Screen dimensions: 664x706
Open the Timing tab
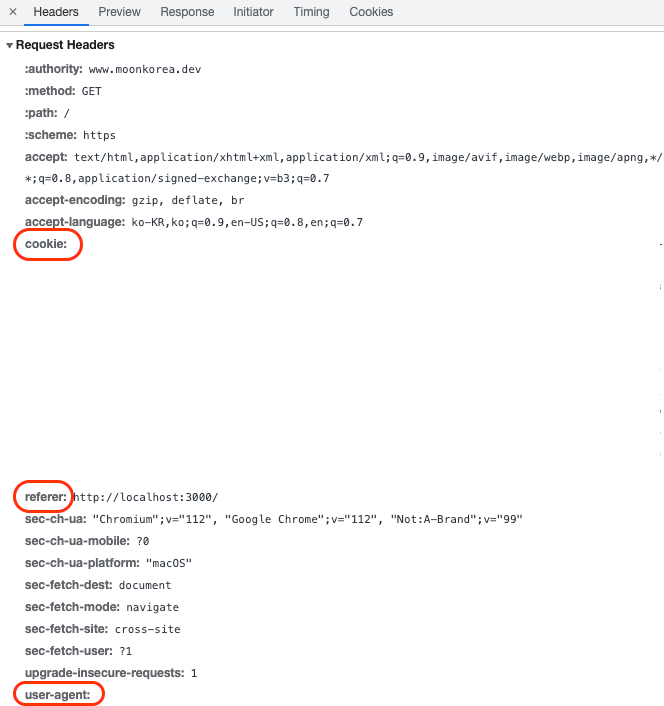click(x=312, y=12)
